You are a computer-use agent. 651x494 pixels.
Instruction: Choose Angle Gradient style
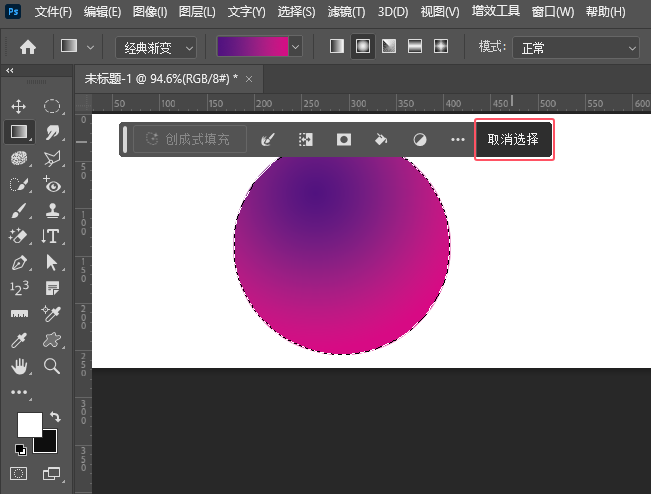coord(389,46)
